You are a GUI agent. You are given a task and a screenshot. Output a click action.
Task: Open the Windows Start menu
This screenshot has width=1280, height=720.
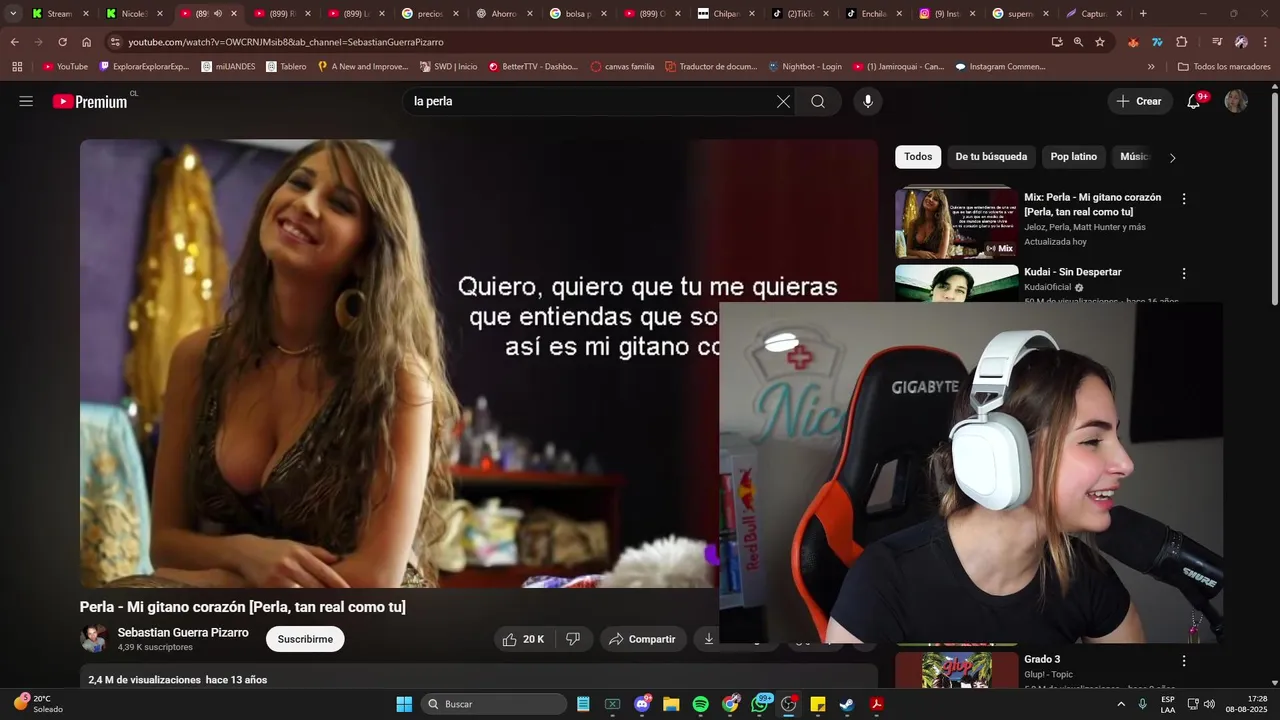point(404,704)
